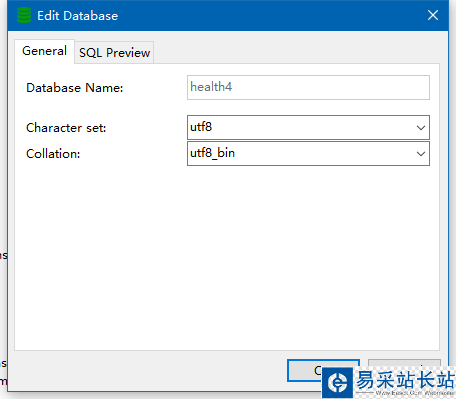Click the Edit Database title text

coord(77,16)
